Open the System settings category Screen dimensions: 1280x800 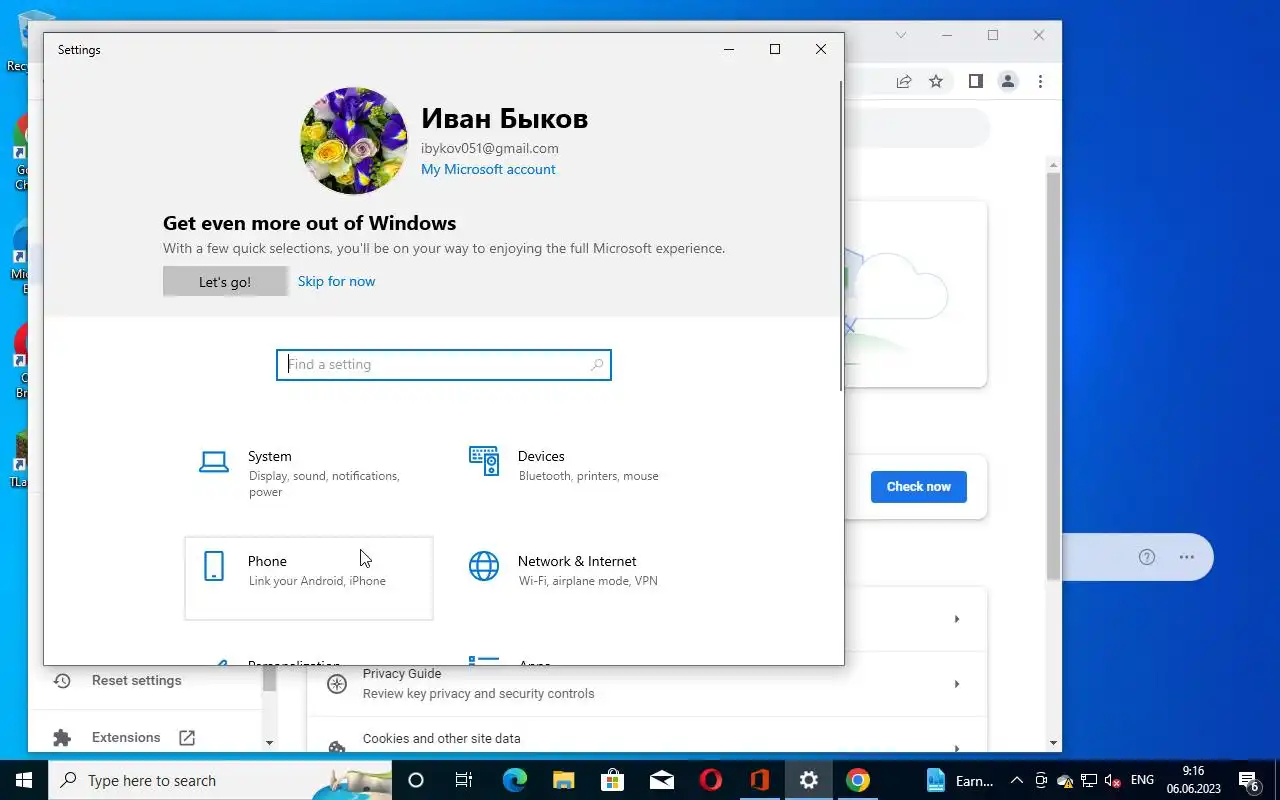click(308, 473)
